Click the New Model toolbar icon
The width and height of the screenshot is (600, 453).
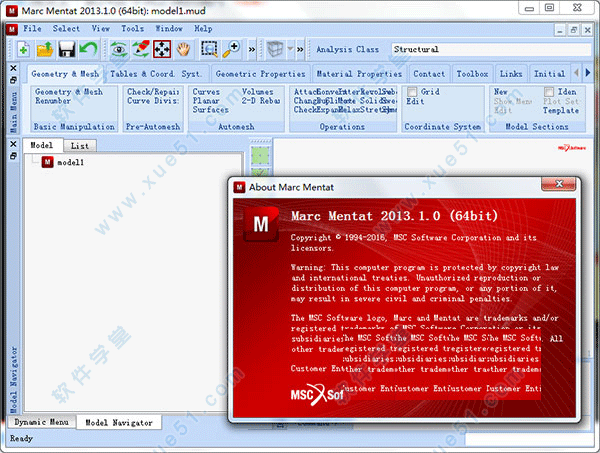[x=24, y=50]
